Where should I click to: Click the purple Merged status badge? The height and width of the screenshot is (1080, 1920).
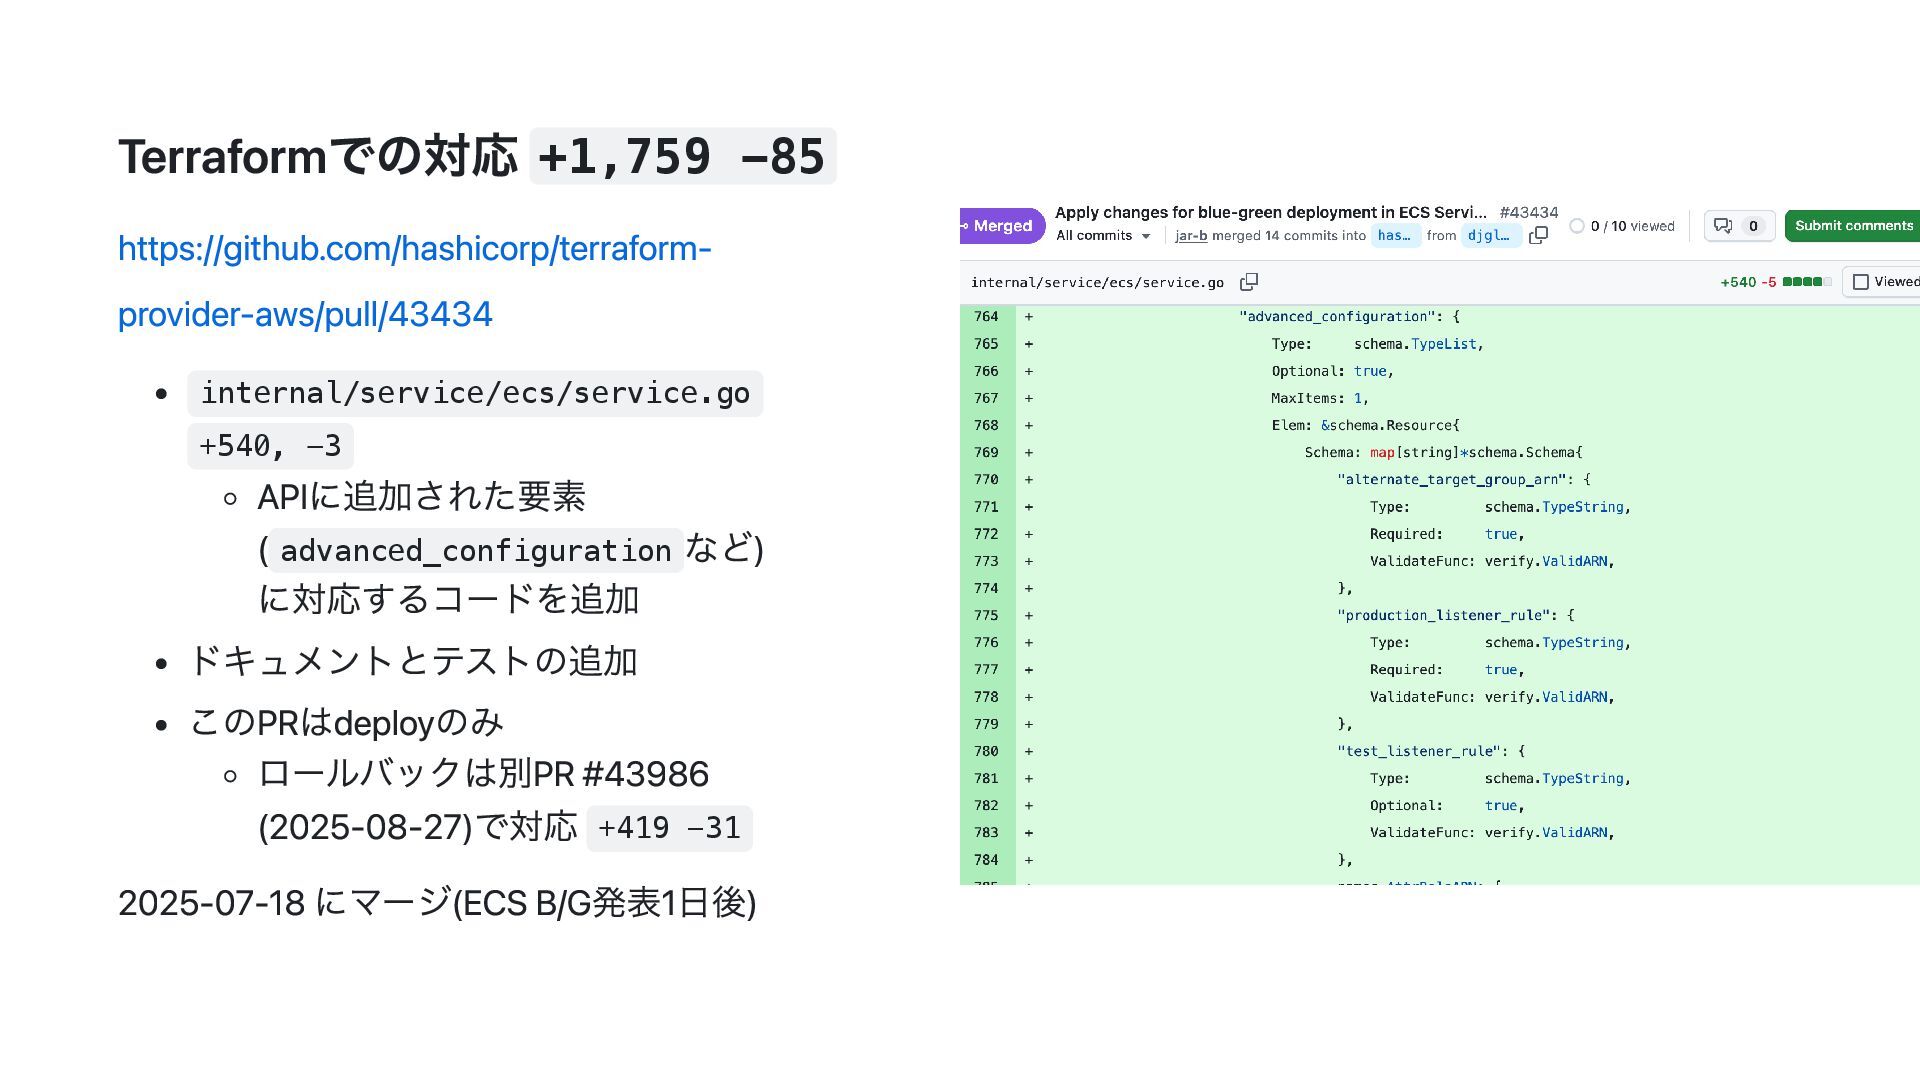pos(1001,226)
